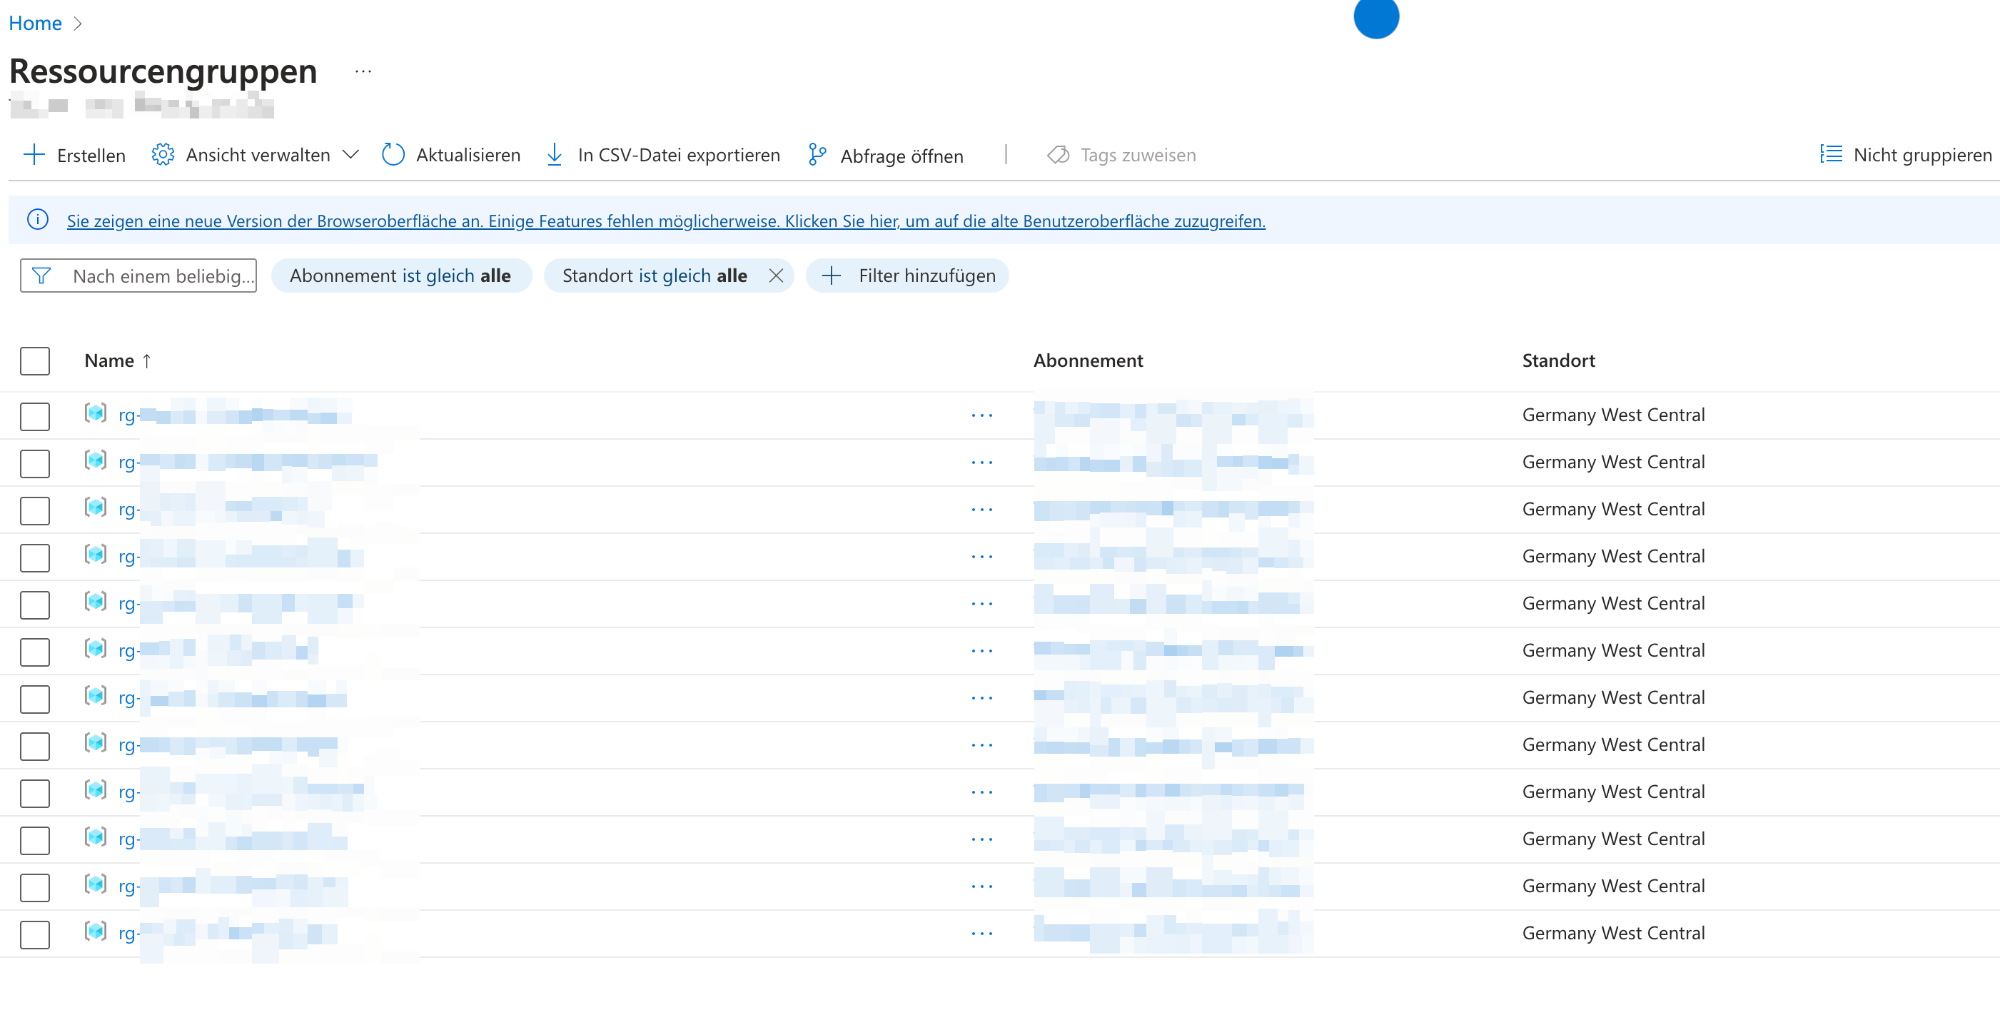Open first row's three-dot context menu

tap(982, 416)
